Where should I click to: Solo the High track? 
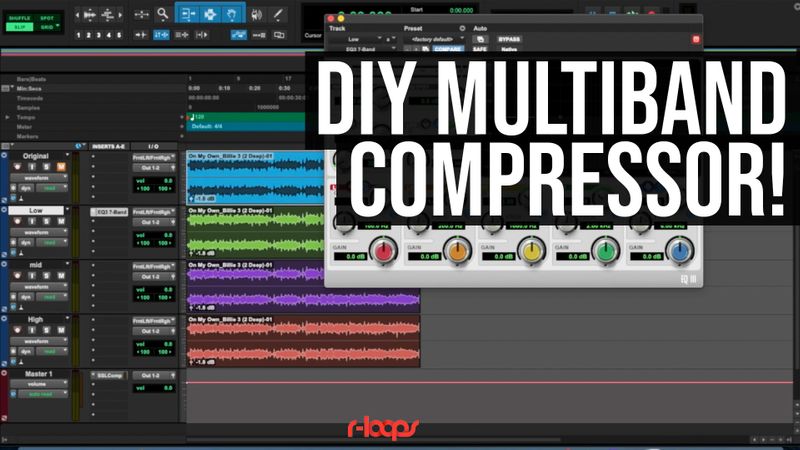[x=46, y=331]
